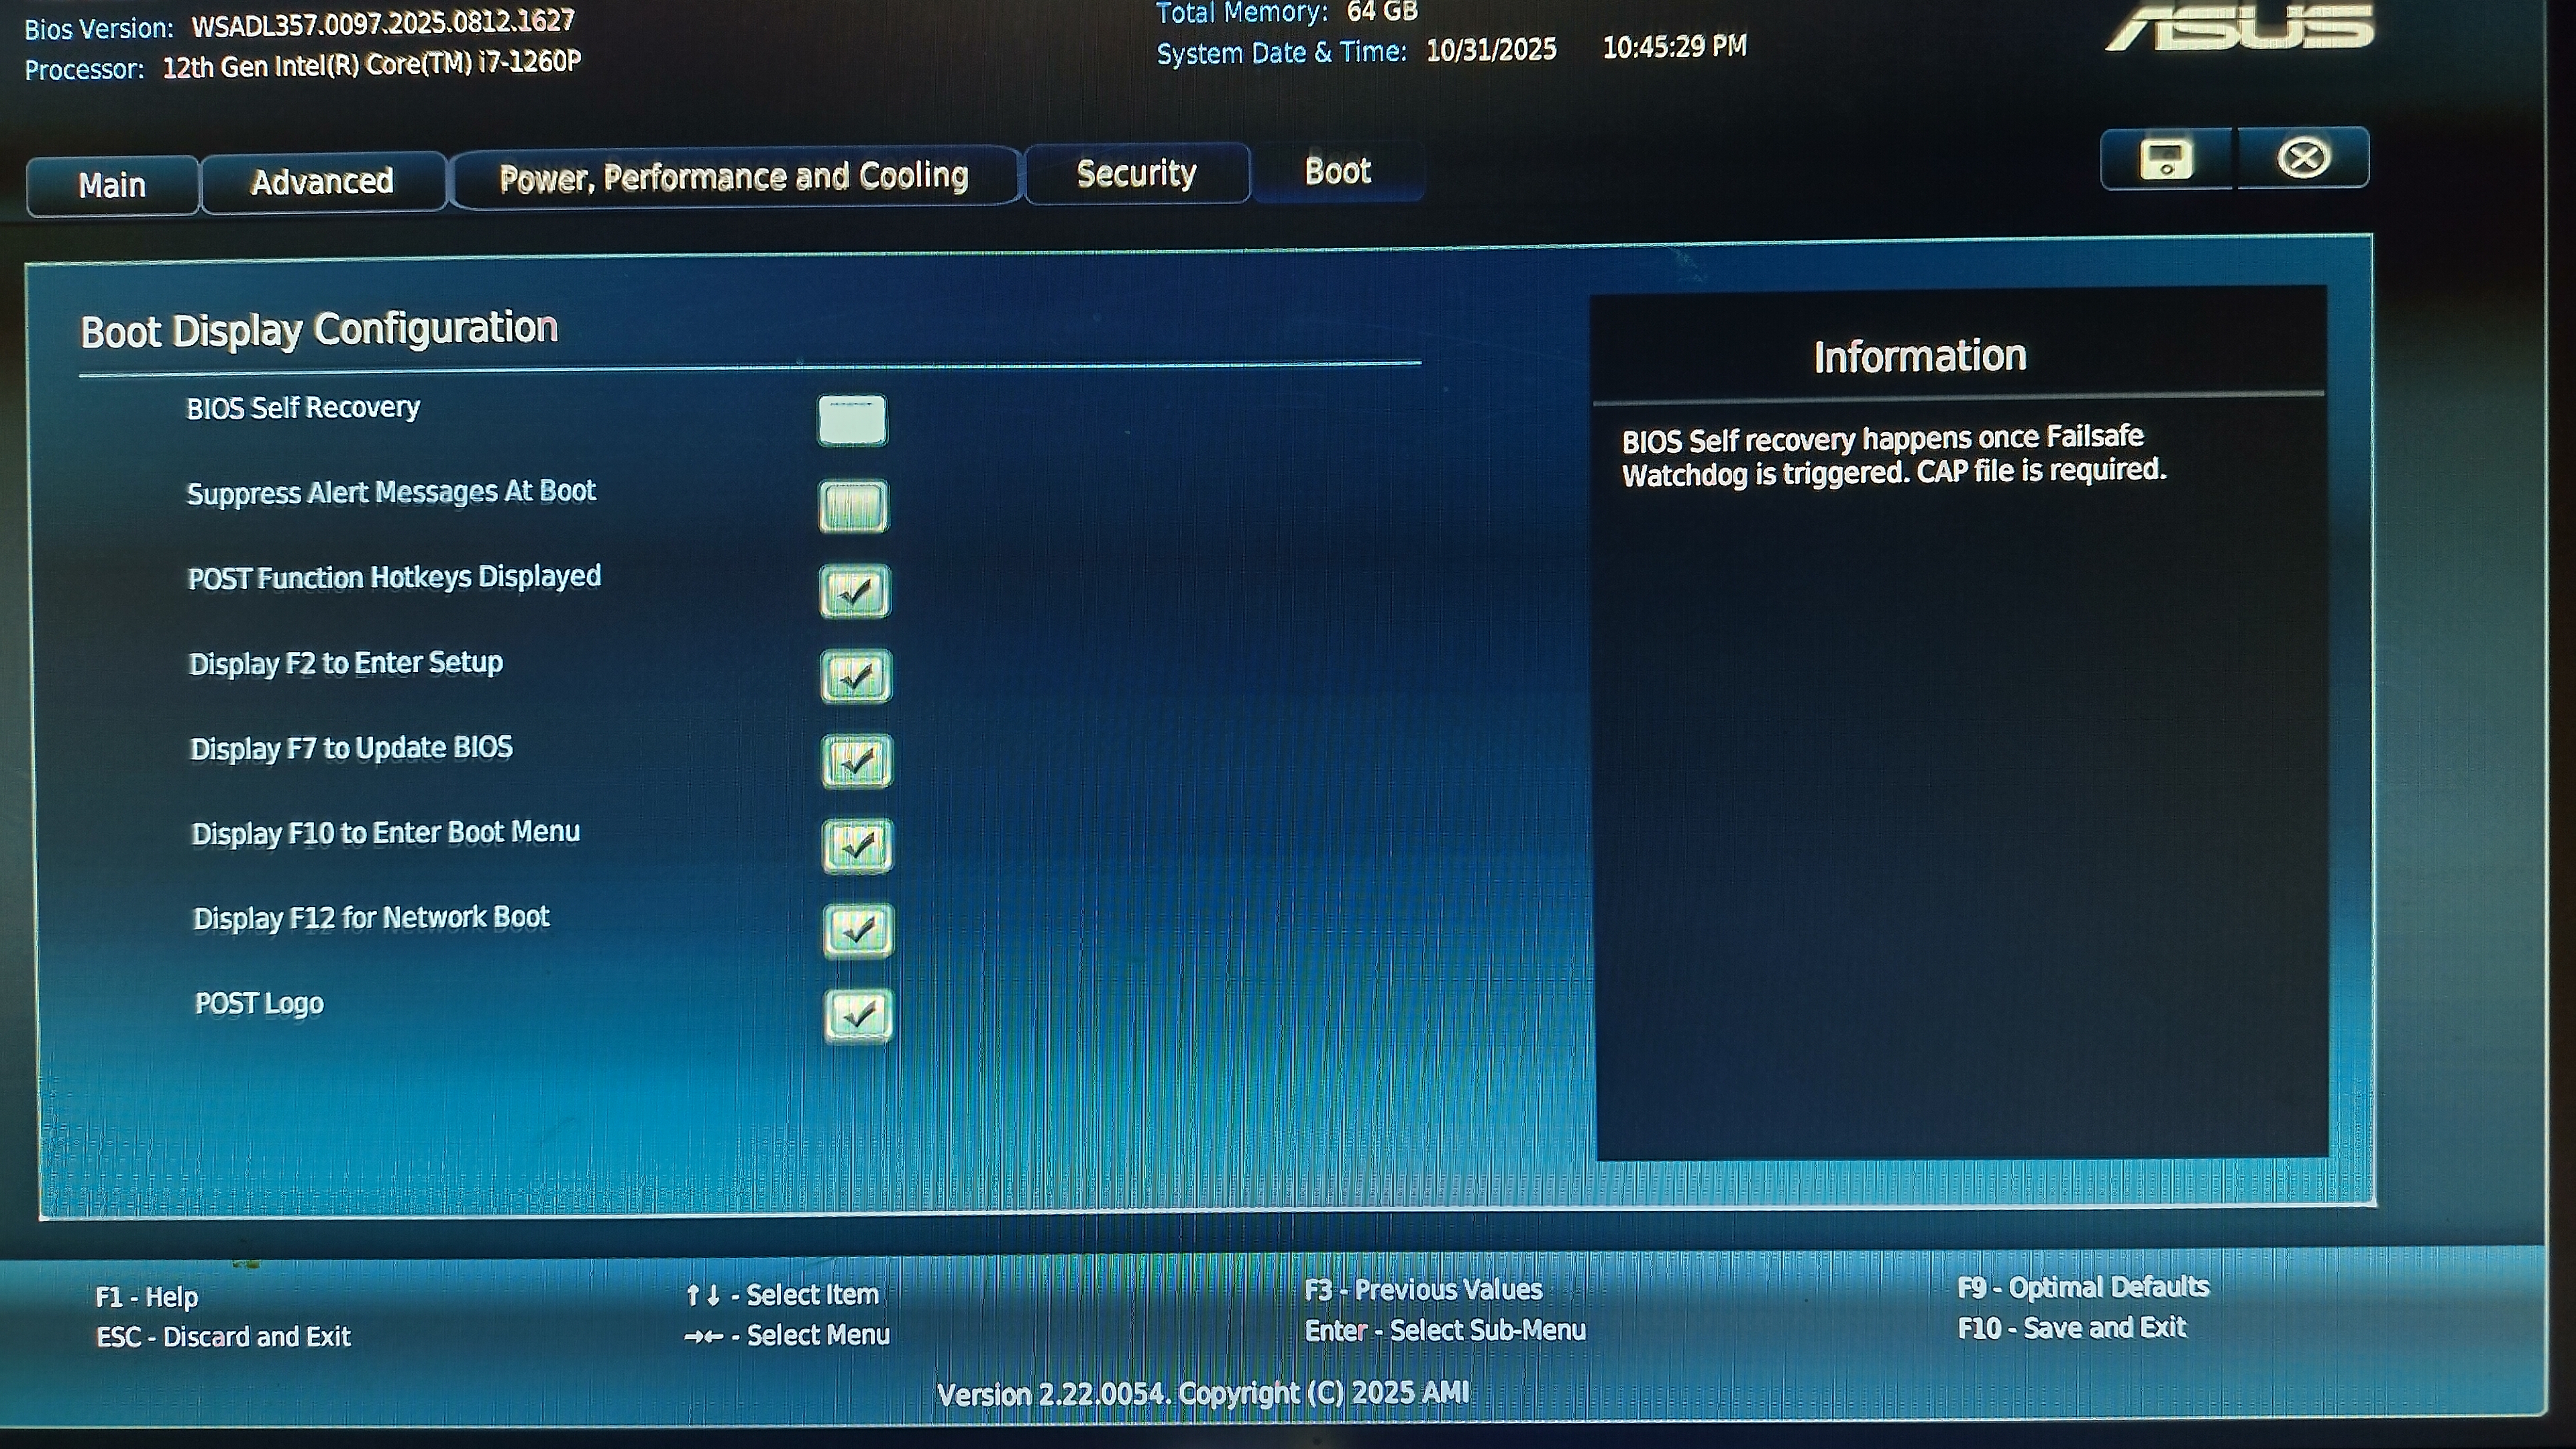Go to the Security tab
The image size is (2576, 1449).
pos(1136,174)
